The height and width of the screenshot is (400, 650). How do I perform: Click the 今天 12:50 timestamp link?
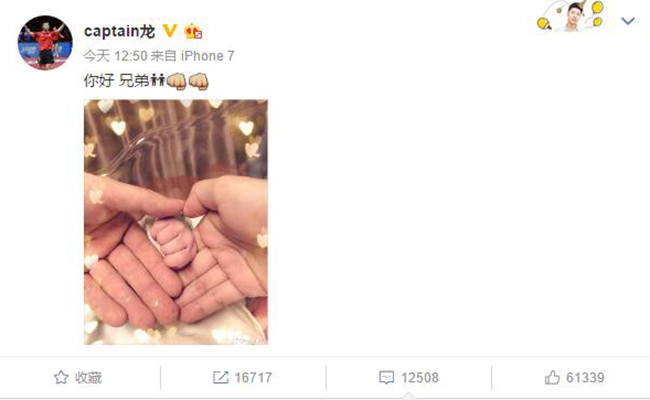coord(115,56)
